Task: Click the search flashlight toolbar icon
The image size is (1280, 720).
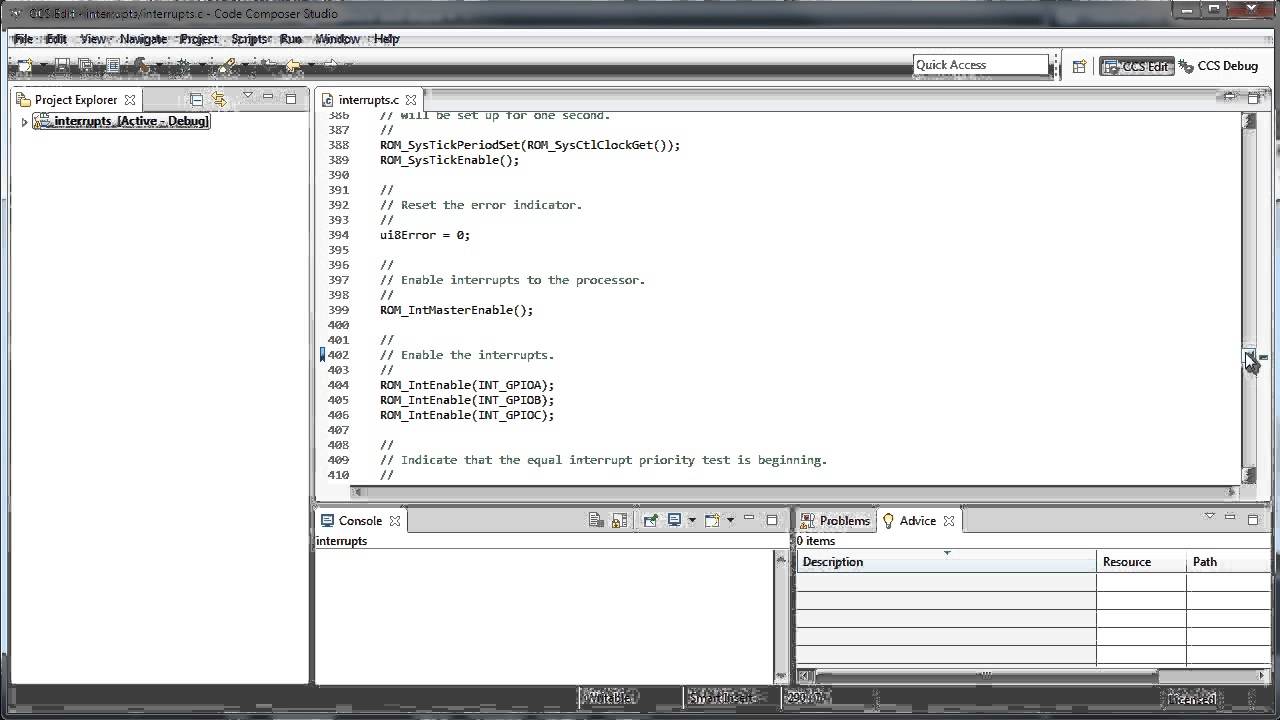Action: pos(228,65)
